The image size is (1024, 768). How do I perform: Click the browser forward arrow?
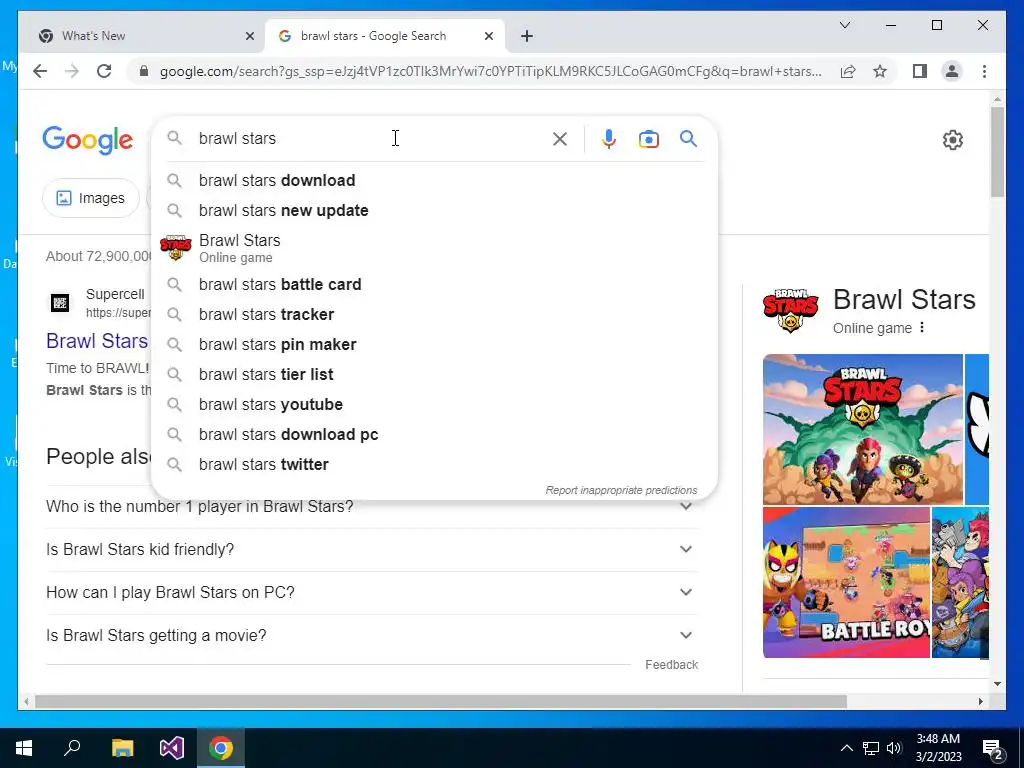tap(72, 71)
